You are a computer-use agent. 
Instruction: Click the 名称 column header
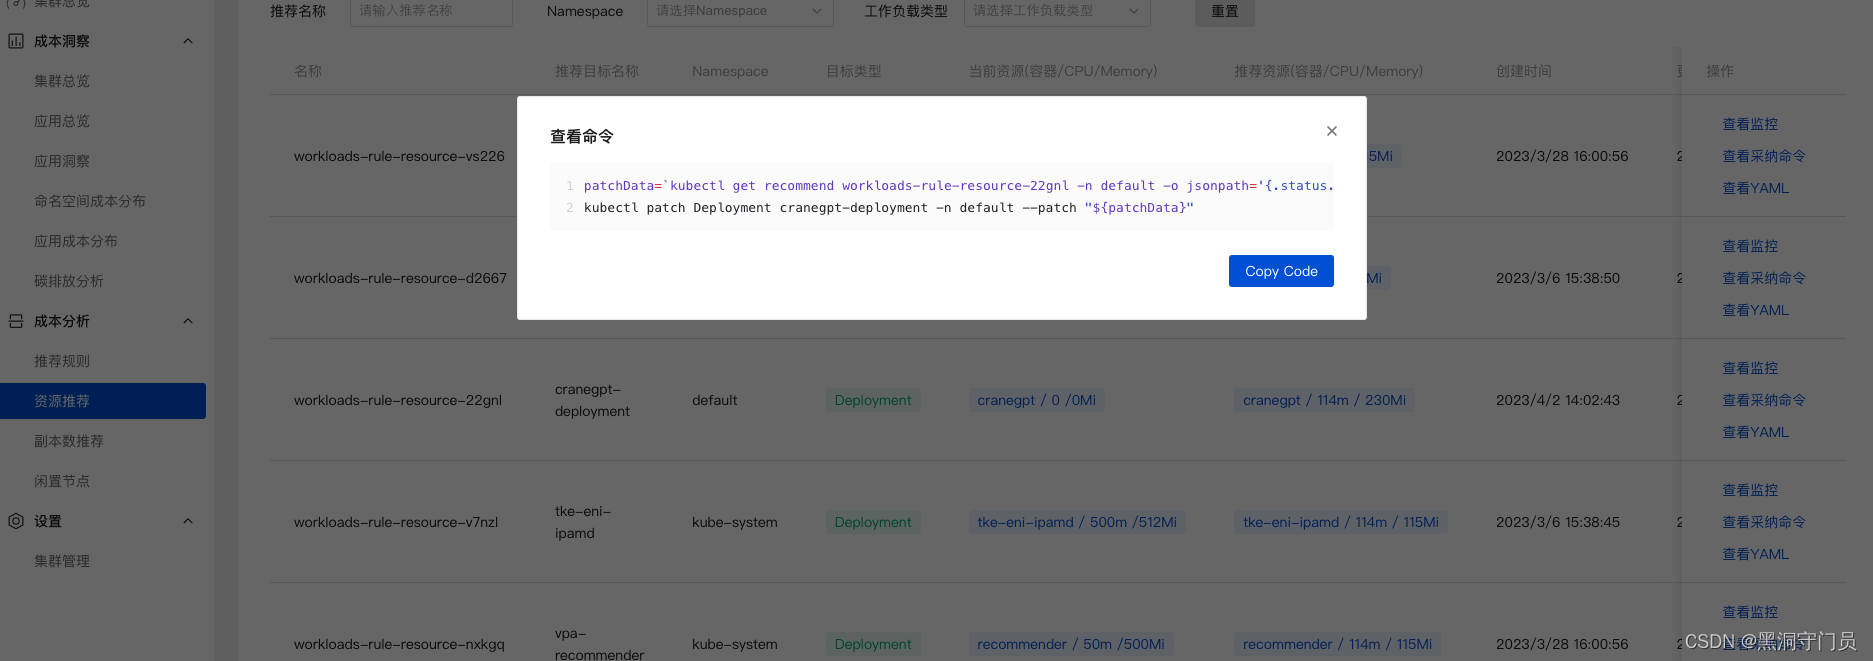tap(308, 71)
